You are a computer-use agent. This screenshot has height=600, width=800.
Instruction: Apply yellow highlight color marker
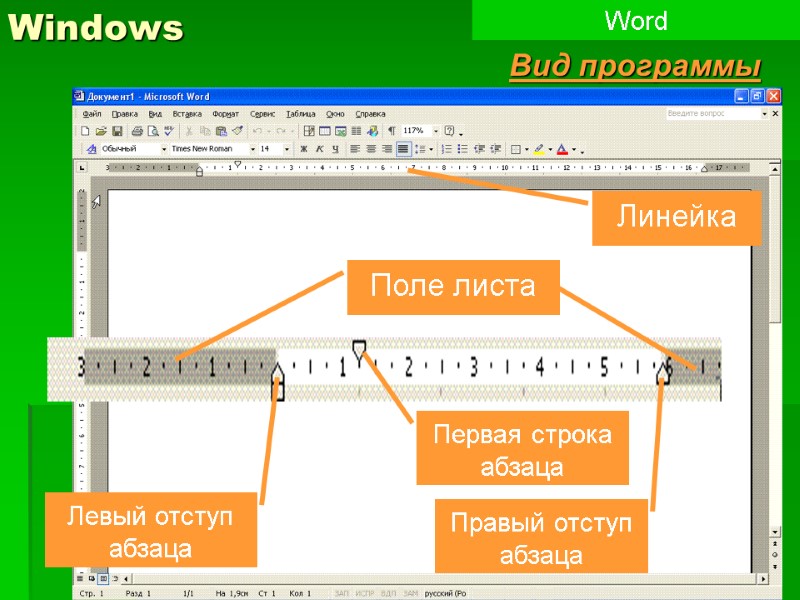coord(539,149)
